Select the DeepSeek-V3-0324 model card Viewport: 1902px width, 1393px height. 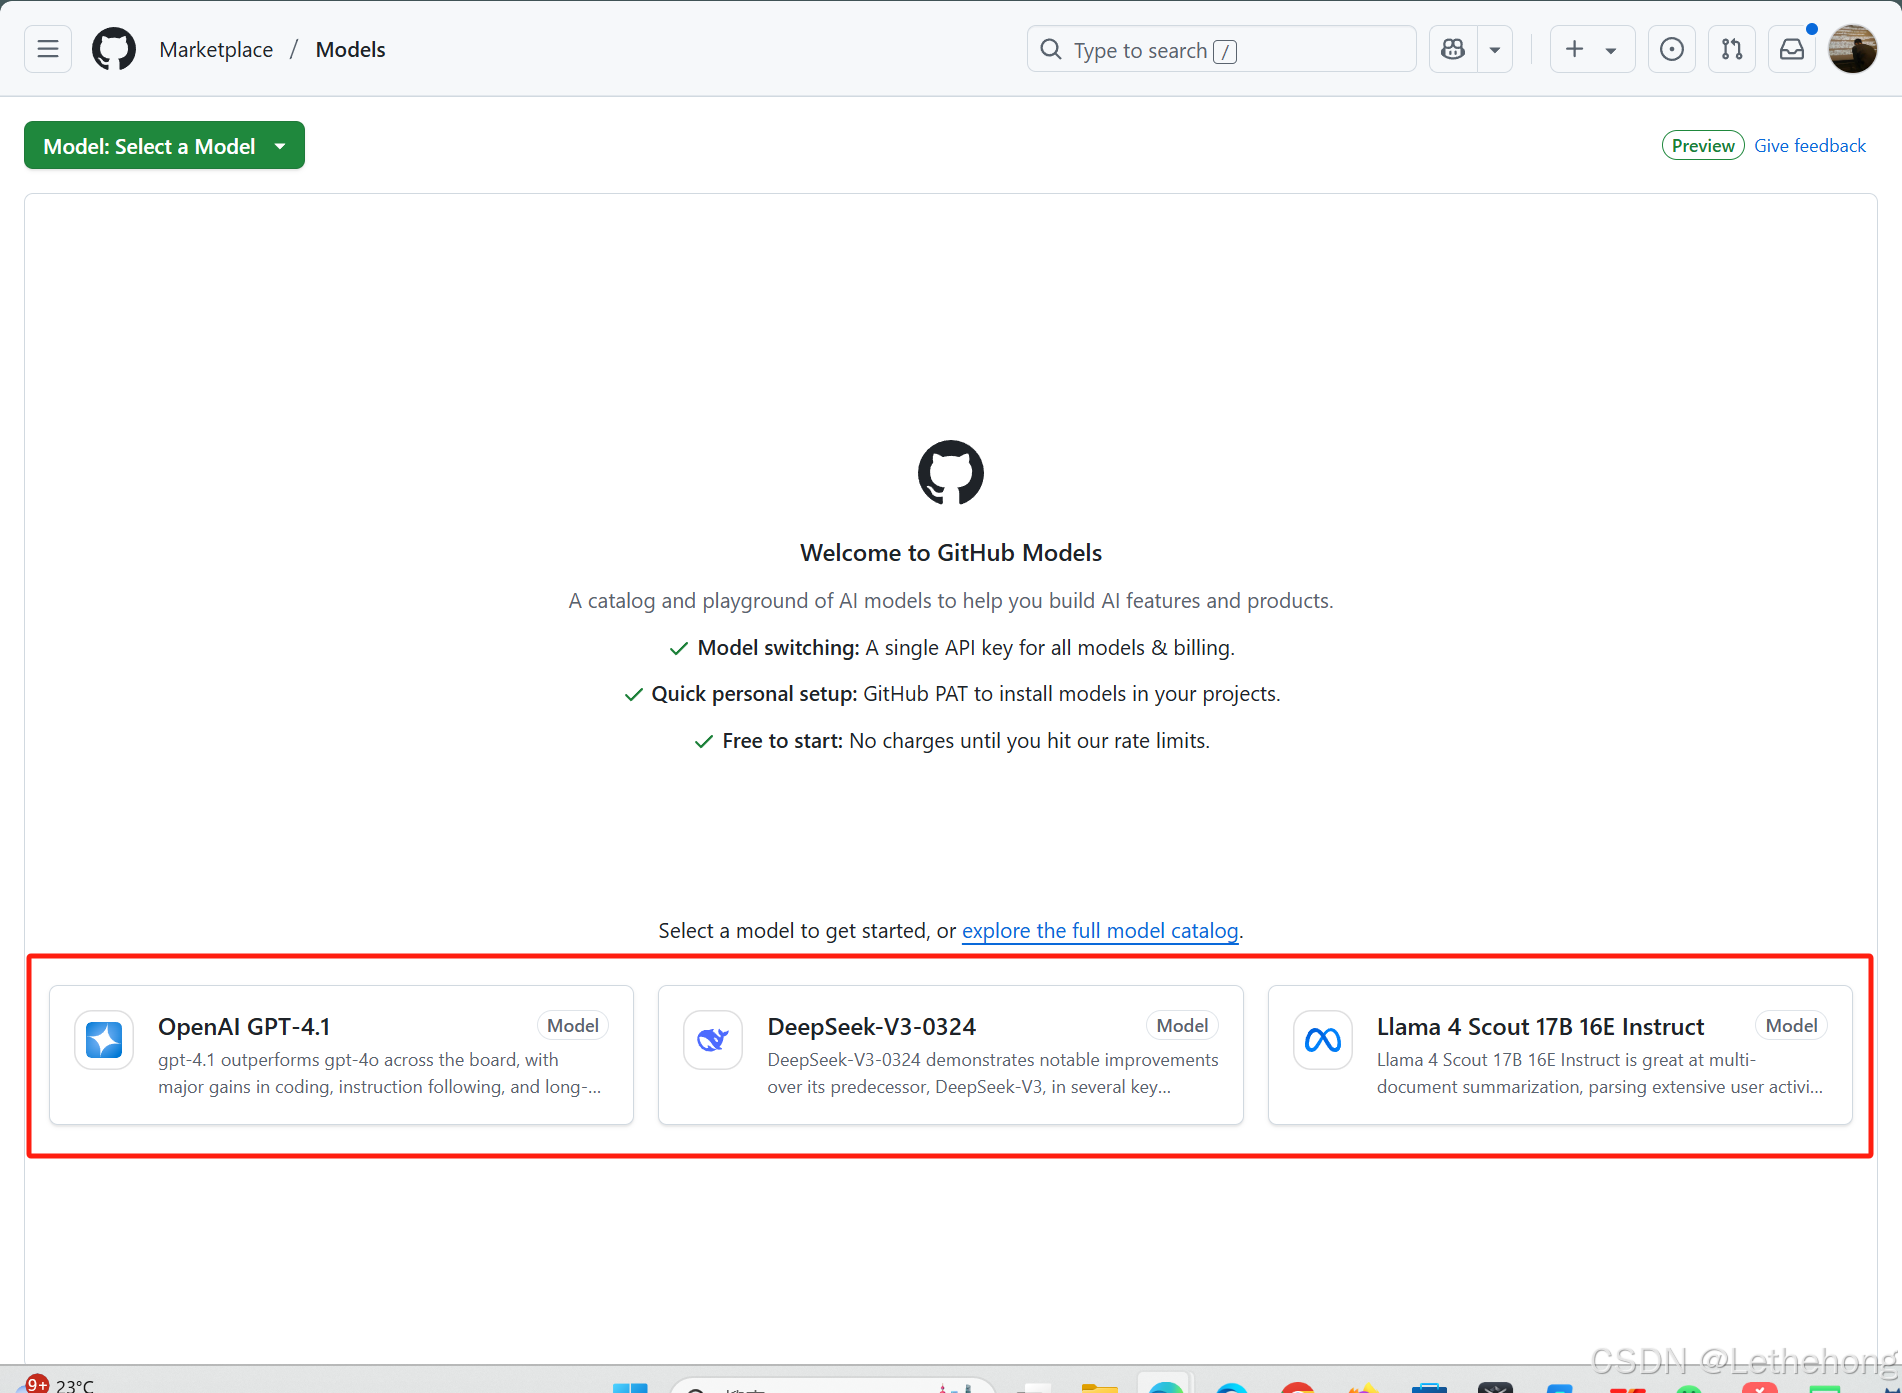[950, 1055]
